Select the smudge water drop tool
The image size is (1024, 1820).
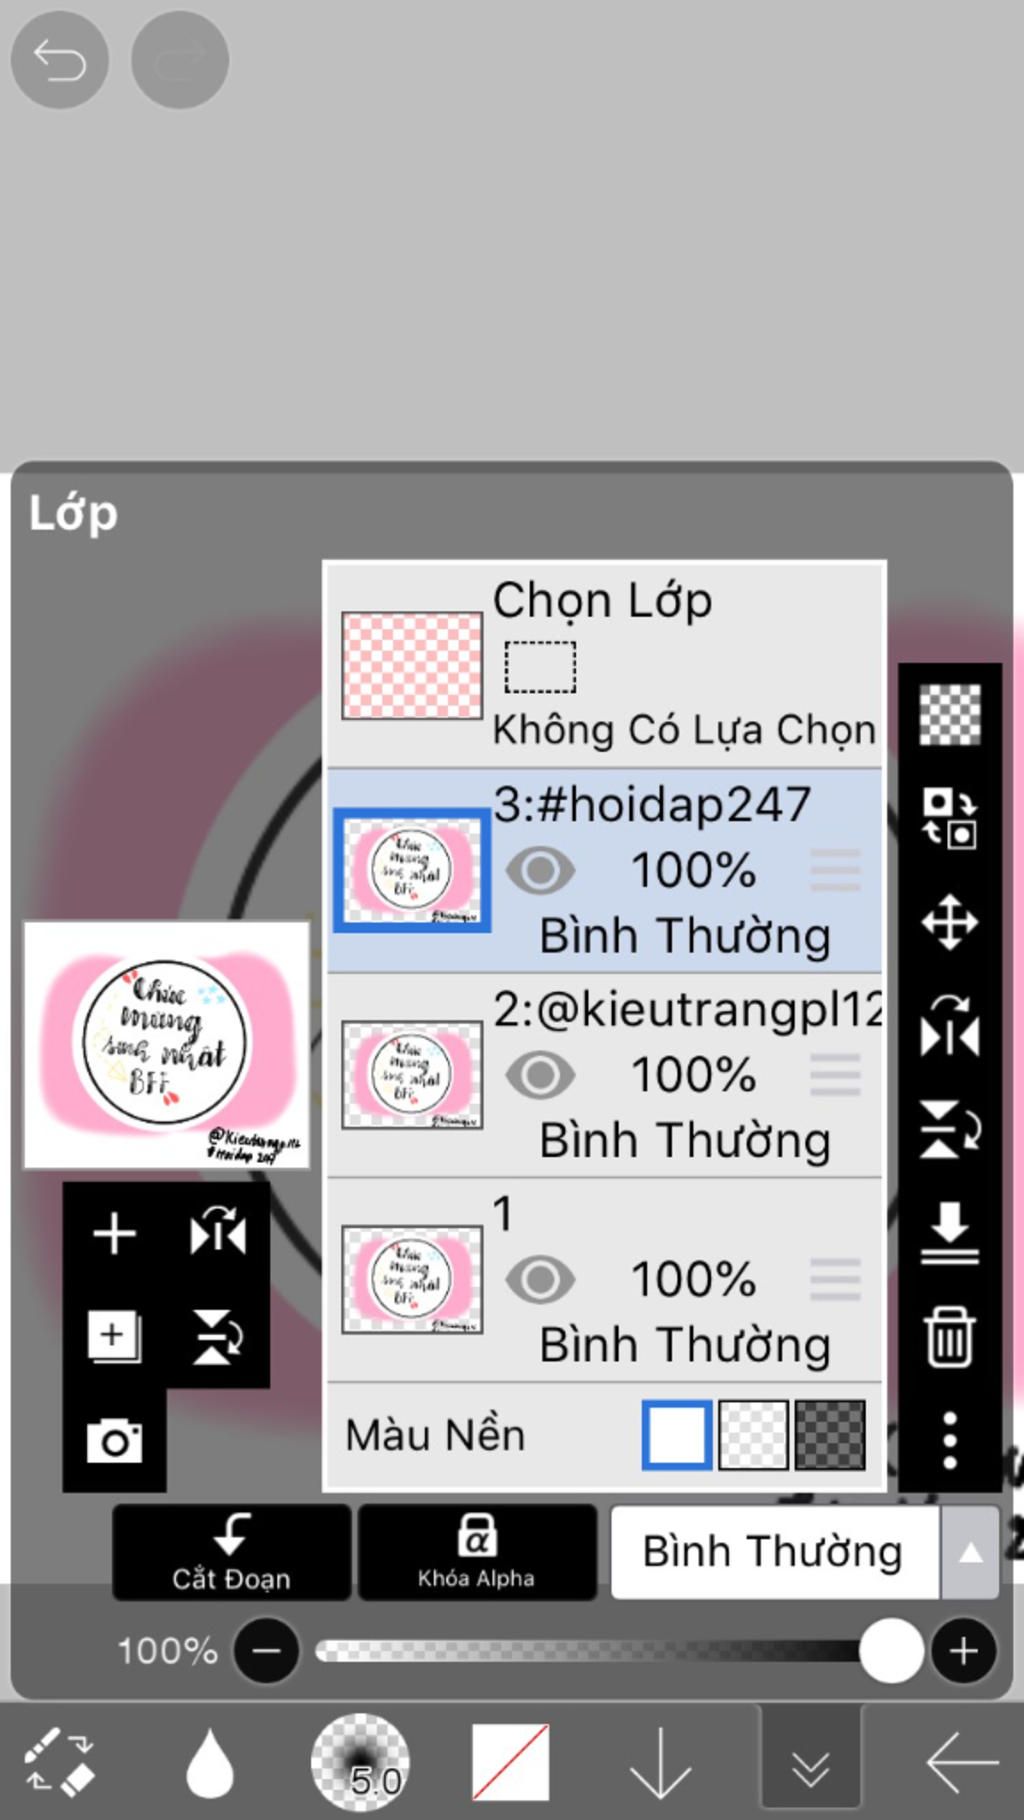click(210, 1763)
